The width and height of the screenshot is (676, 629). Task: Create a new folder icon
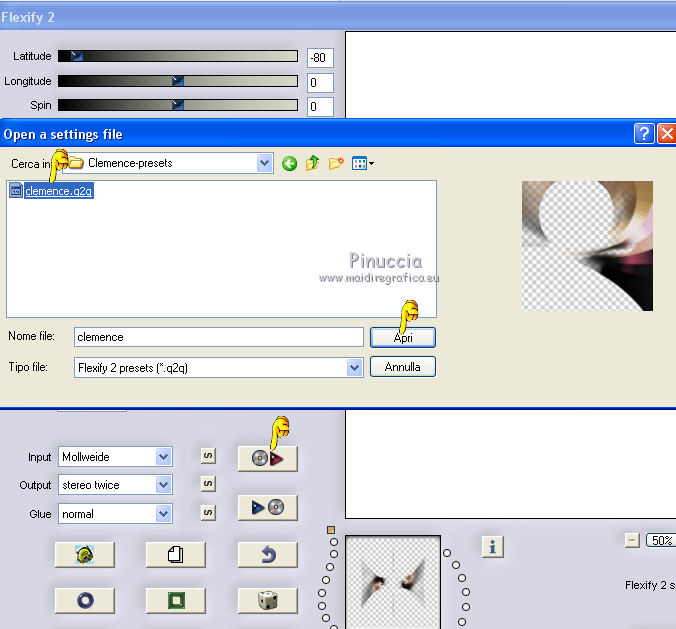(x=336, y=163)
